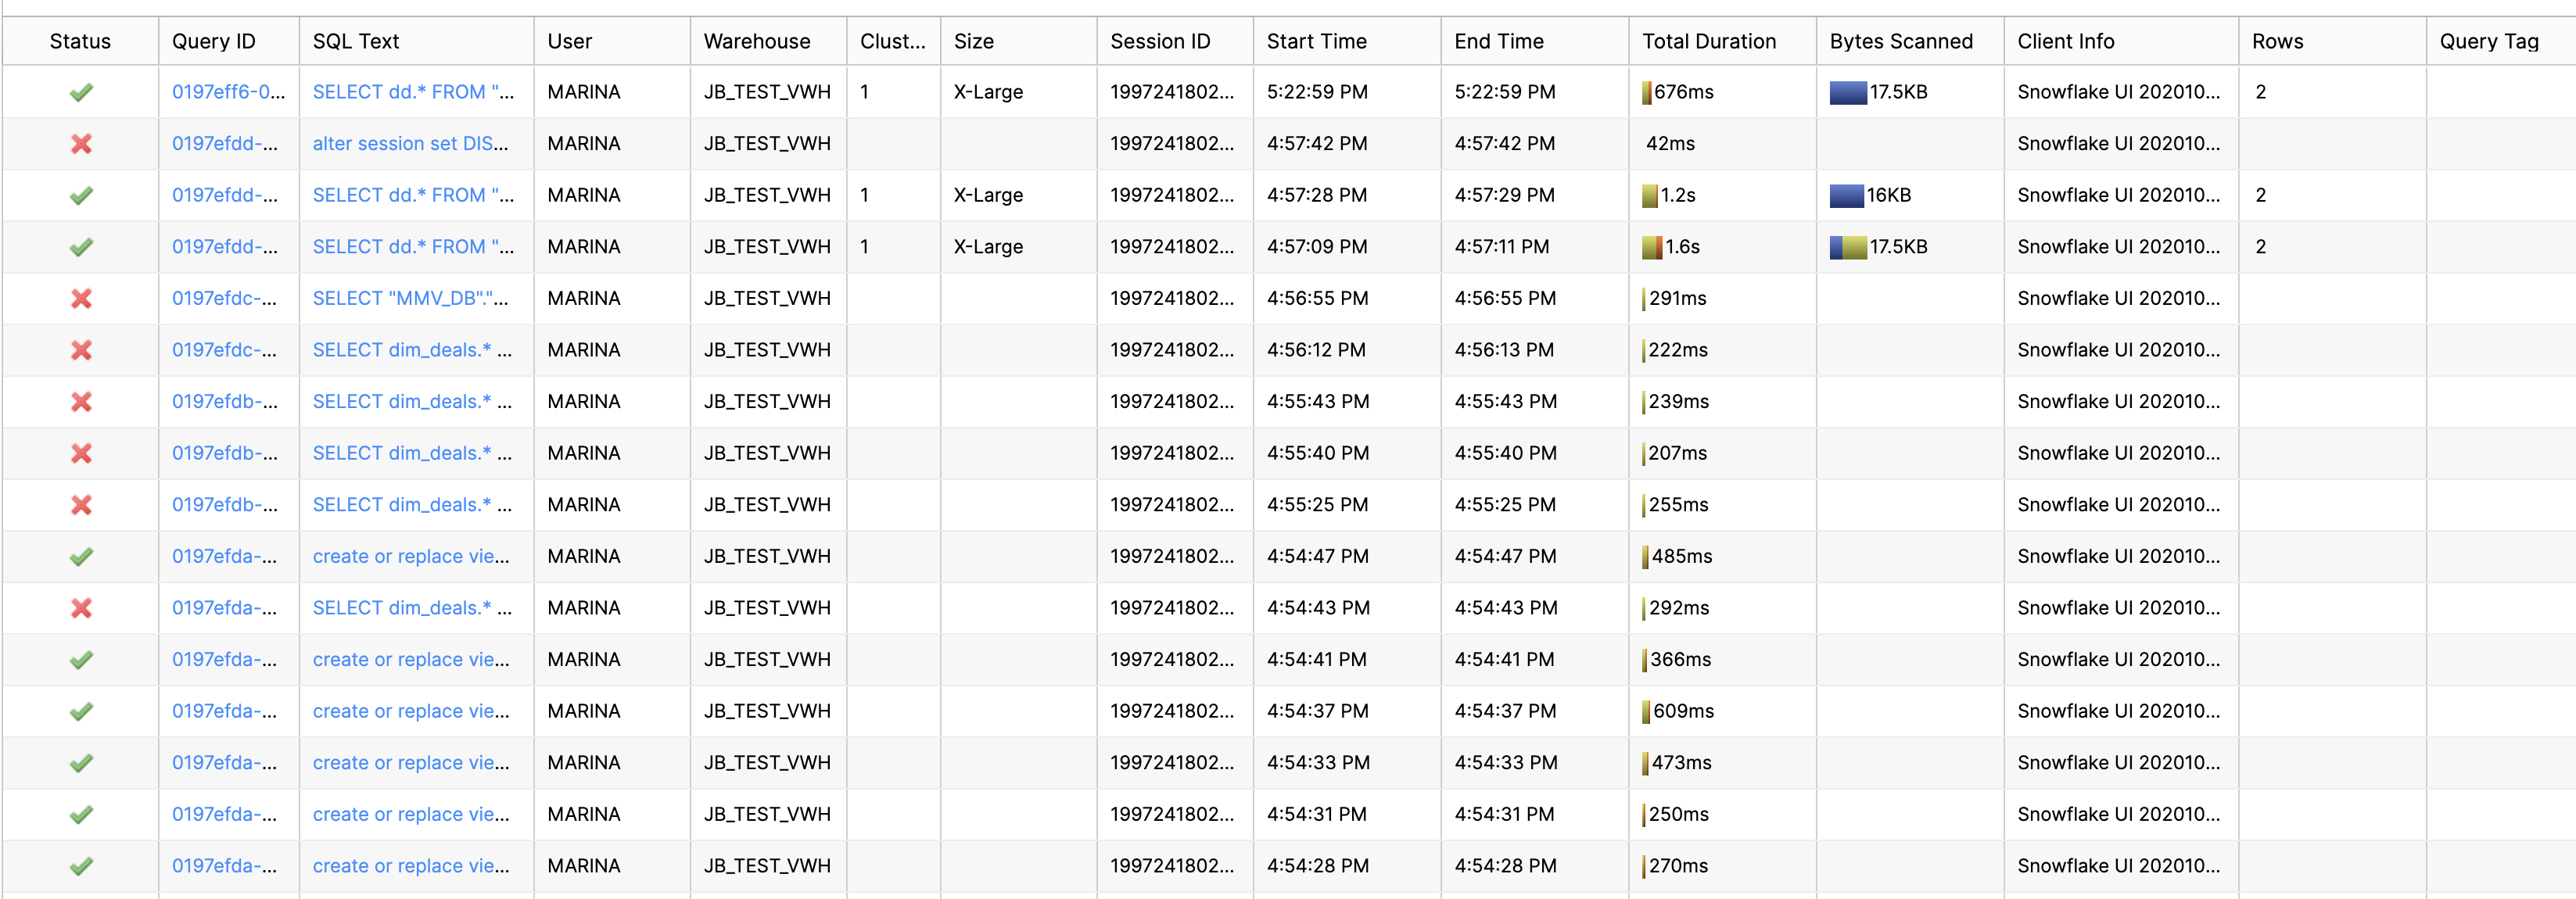Click the failed X icon for the 4:55:25 PM query

81,505
